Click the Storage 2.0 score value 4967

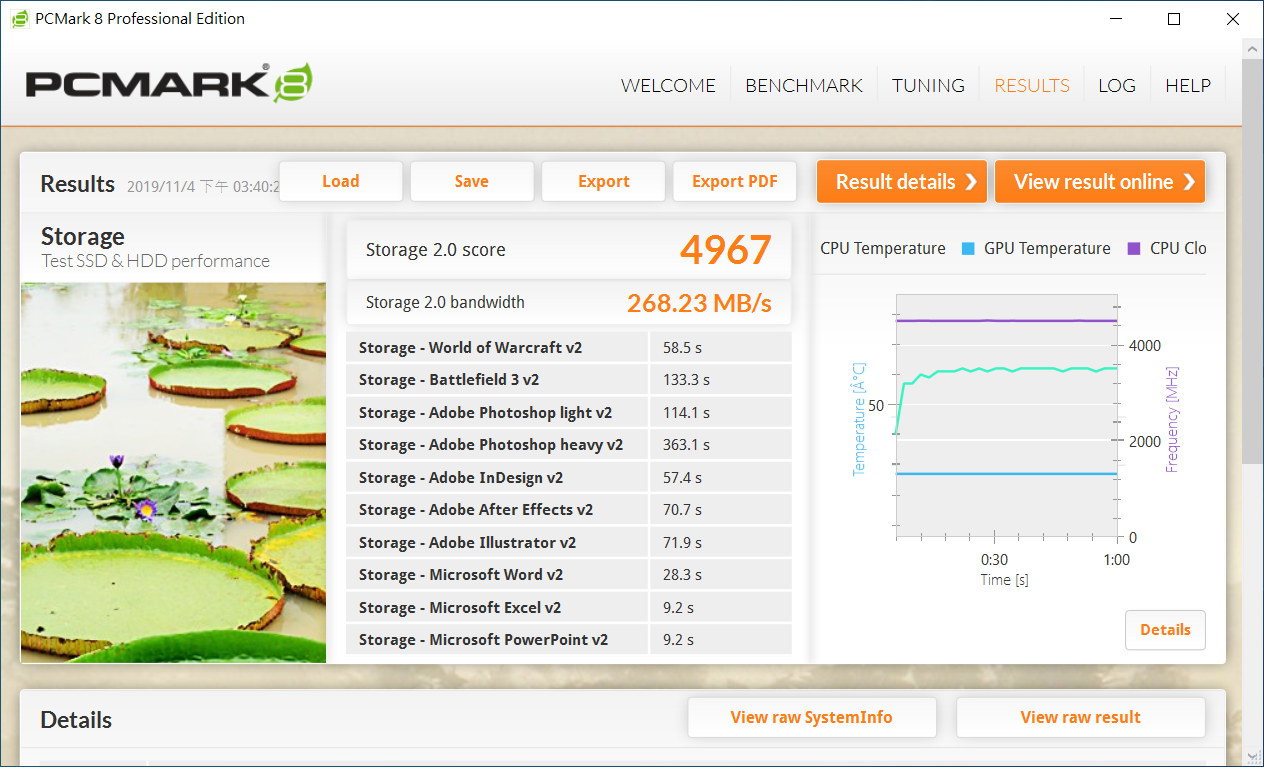point(726,250)
